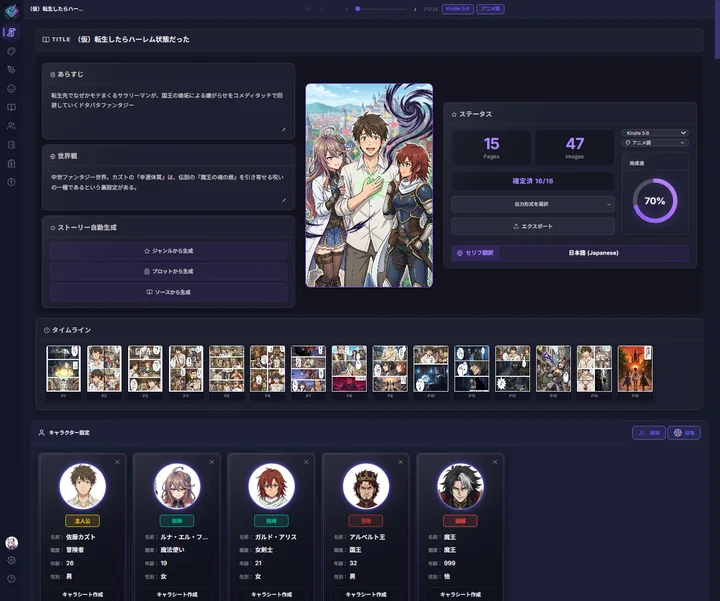This screenshot has height=601, width=720.
Task: Open the cover illustration image
Action: 369,185
